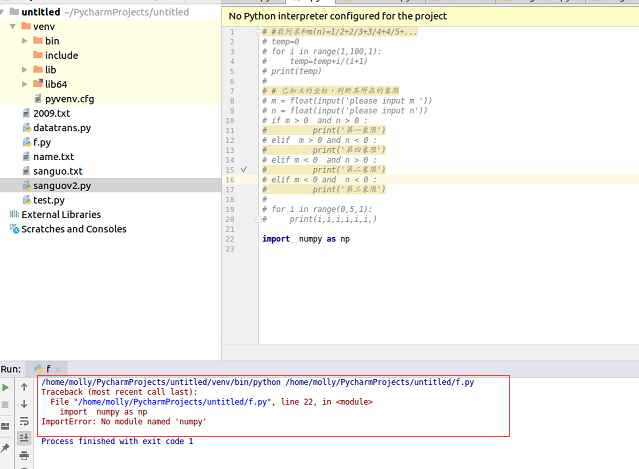Click the checkmark in gutter at line 15
This screenshot has height=469, width=639.
244,169
